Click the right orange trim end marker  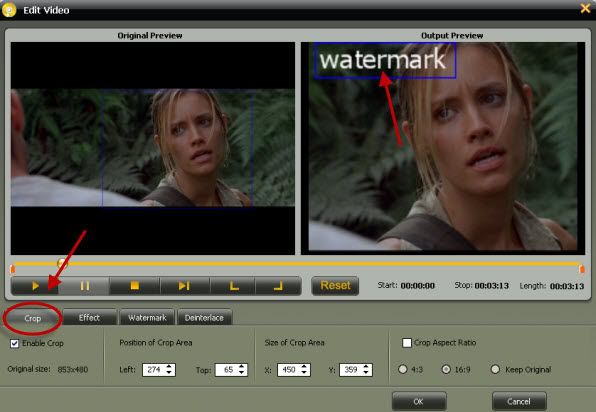pyautogui.click(x=582, y=269)
